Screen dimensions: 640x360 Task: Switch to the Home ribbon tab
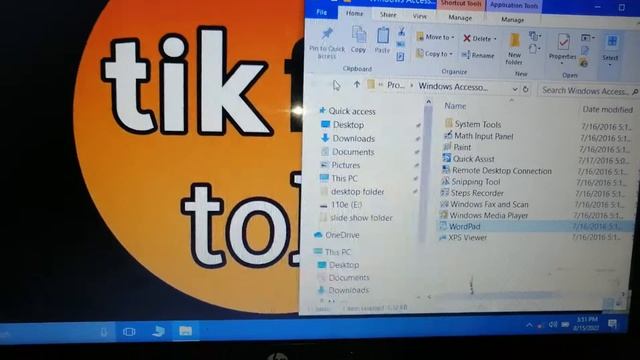[x=354, y=13]
